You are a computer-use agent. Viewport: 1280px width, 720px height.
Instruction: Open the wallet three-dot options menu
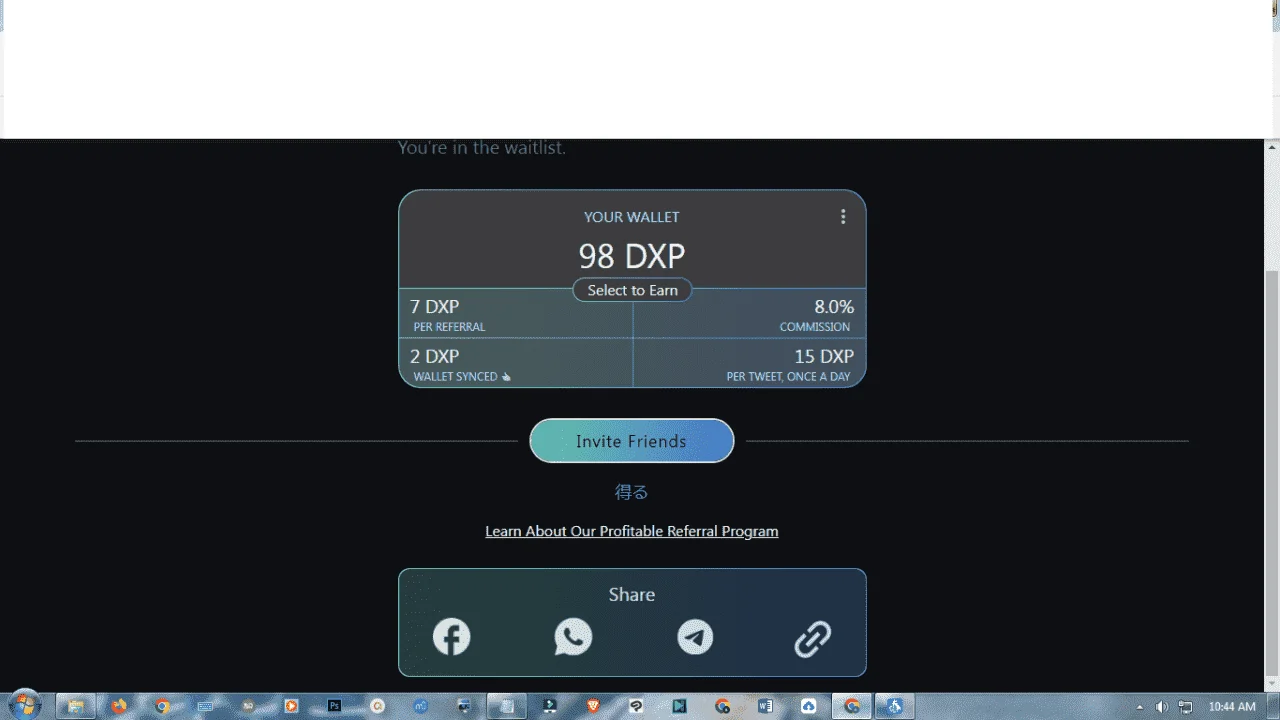(843, 217)
